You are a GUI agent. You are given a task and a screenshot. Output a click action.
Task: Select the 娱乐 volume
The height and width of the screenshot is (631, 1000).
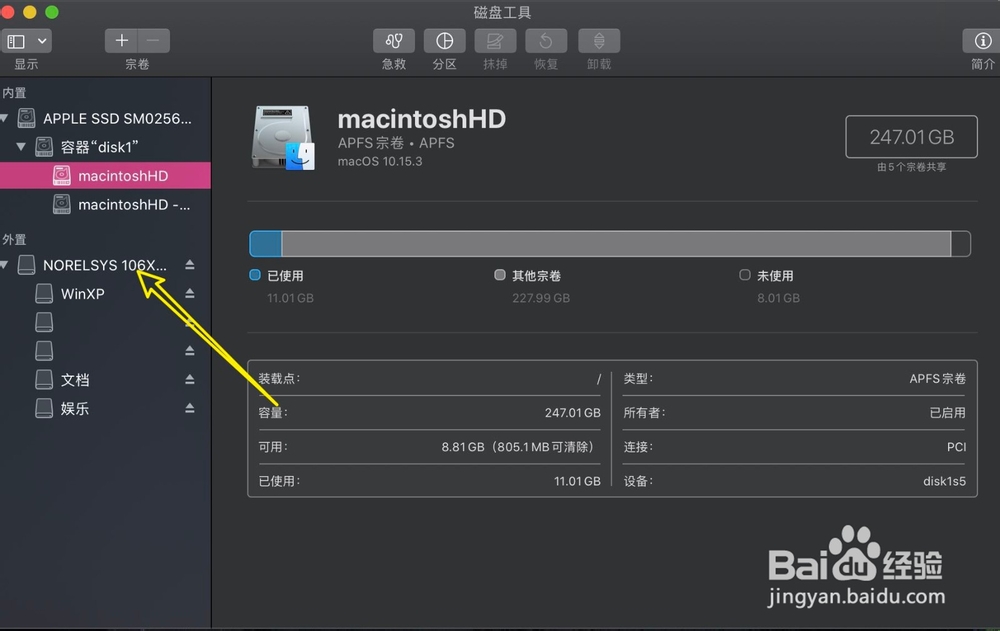click(x=75, y=409)
